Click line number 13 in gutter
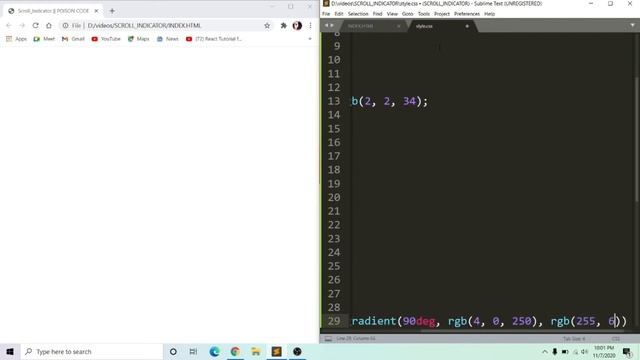The width and height of the screenshot is (640, 360). click(x=334, y=101)
